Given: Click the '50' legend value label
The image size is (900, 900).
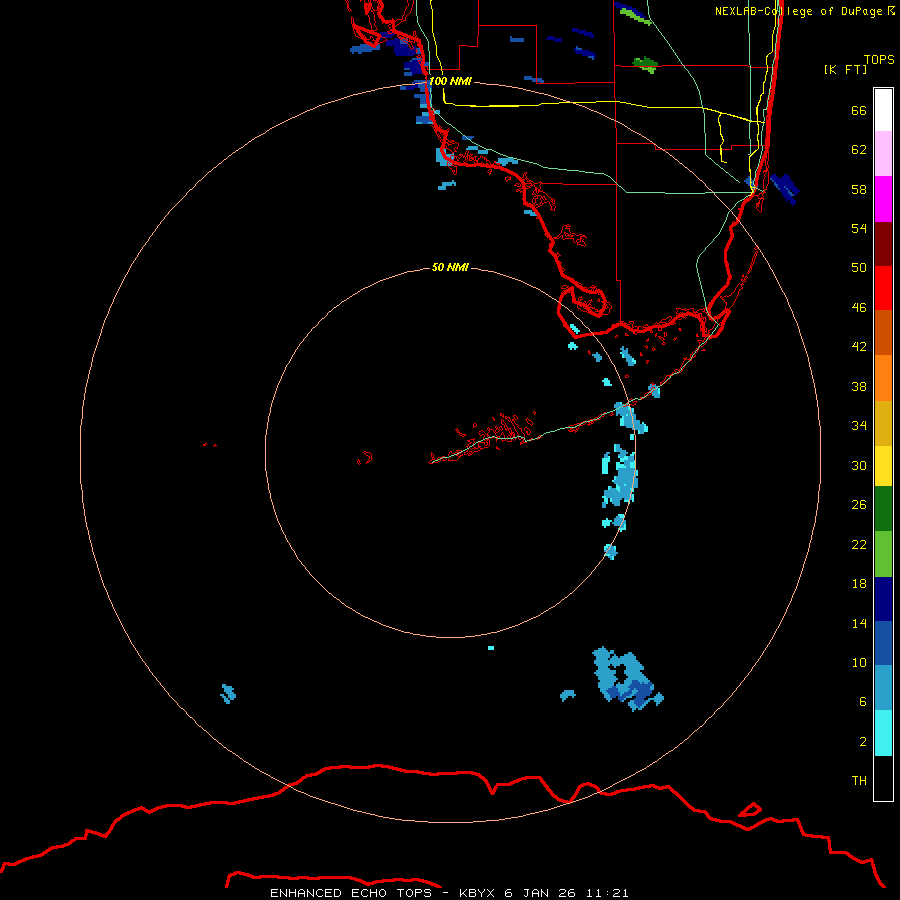Looking at the screenshot, I should [x=859, y=267].
